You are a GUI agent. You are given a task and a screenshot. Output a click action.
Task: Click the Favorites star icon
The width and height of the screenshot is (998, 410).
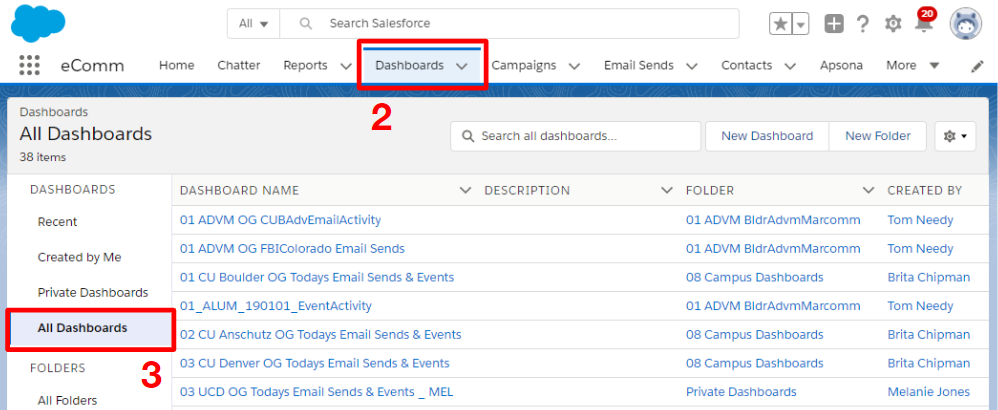780,24
